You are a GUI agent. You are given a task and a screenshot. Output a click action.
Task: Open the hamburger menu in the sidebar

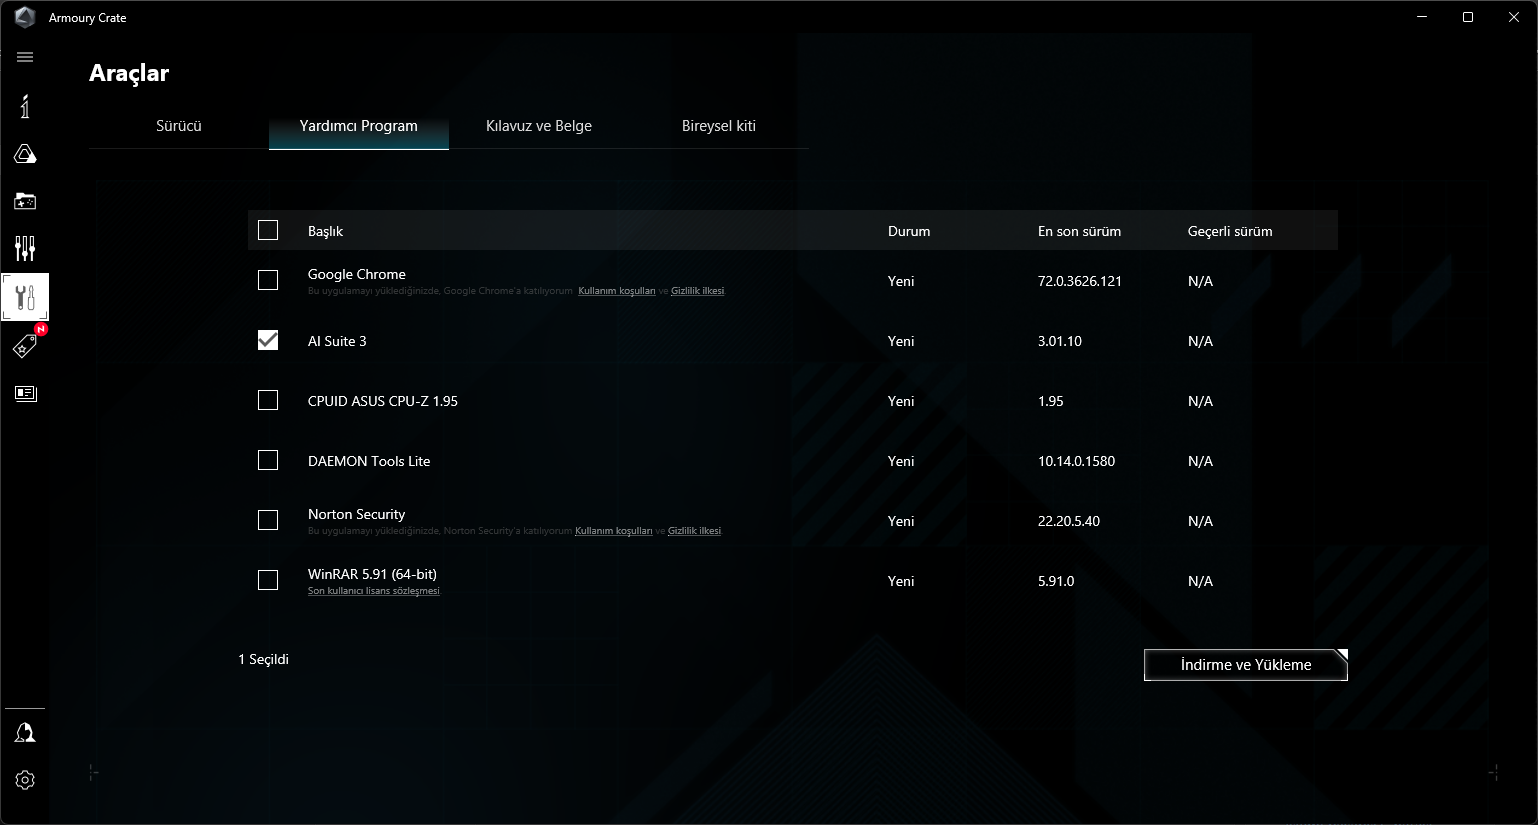pos(25,57)
